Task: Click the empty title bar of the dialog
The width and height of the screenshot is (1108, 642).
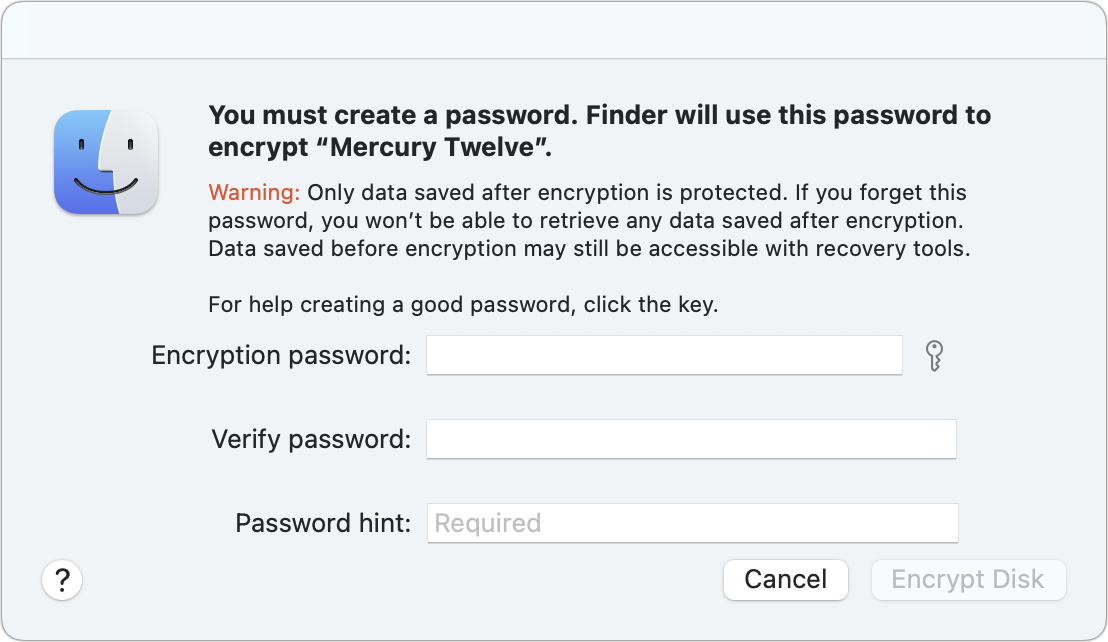Action: click(x=554, y=30)
